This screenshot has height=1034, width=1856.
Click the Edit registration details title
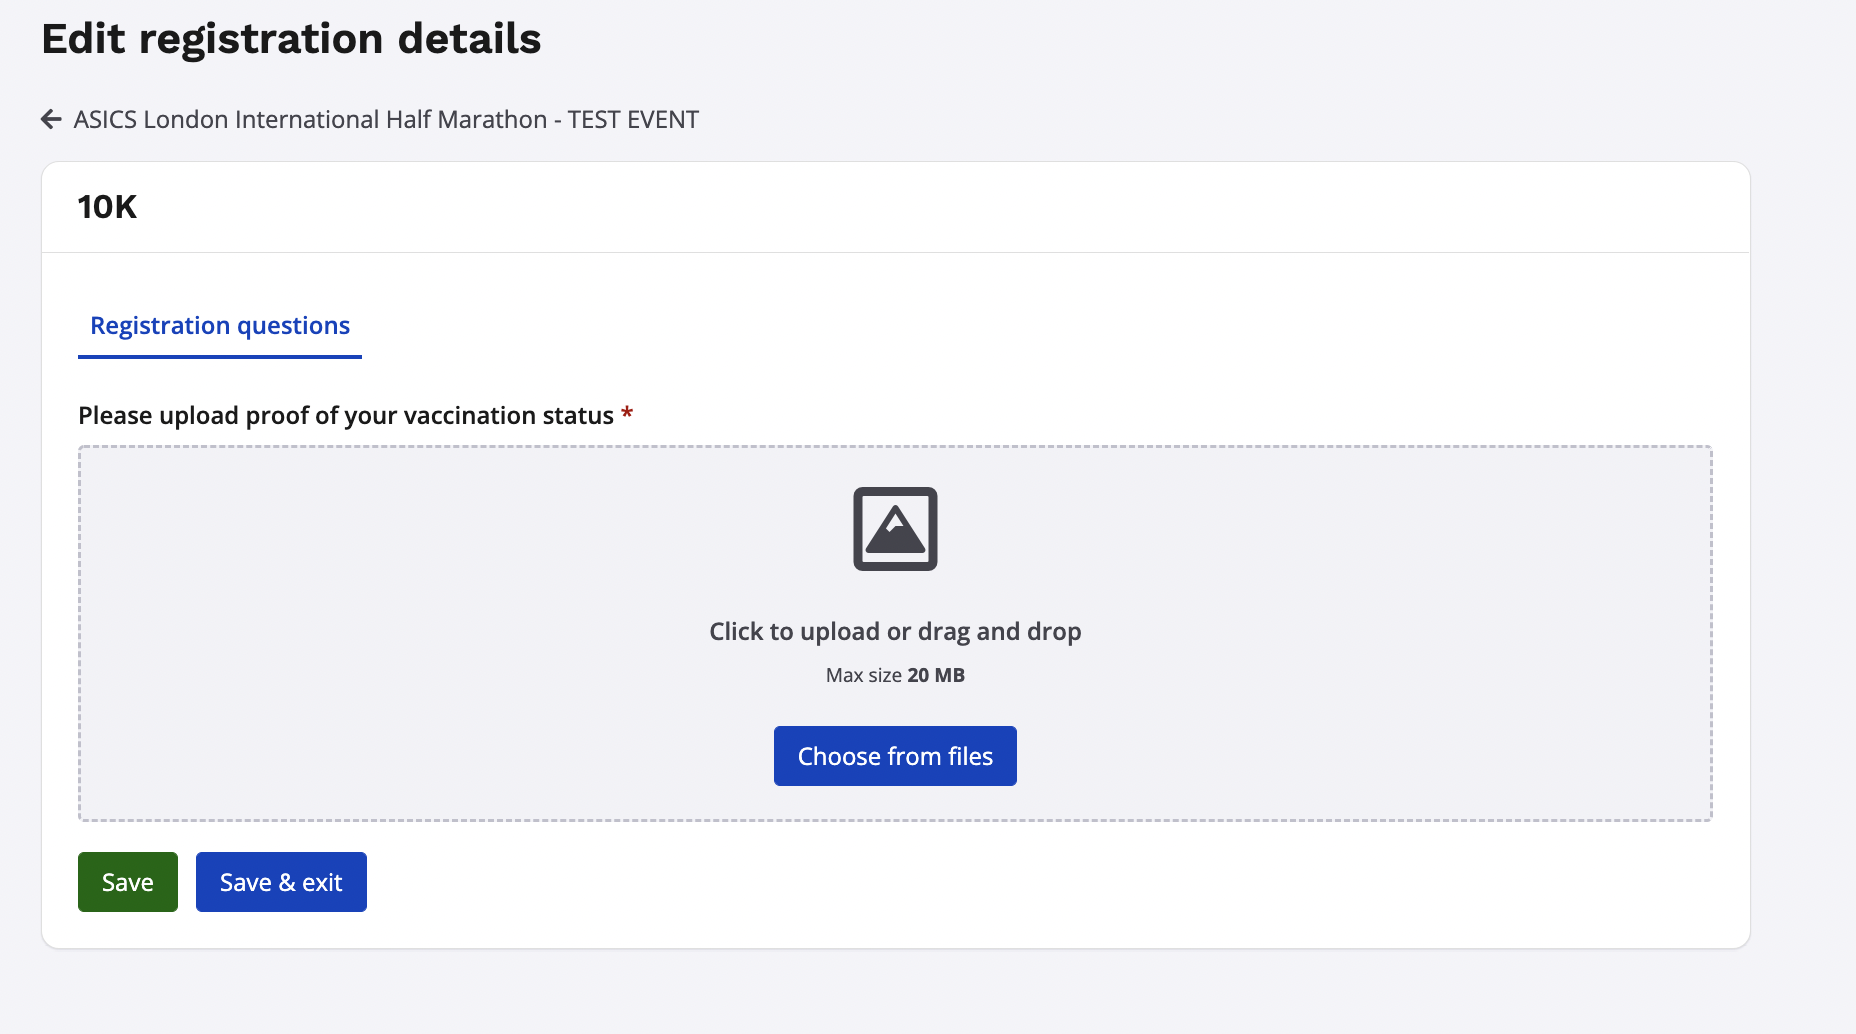(x=291, y=39)
